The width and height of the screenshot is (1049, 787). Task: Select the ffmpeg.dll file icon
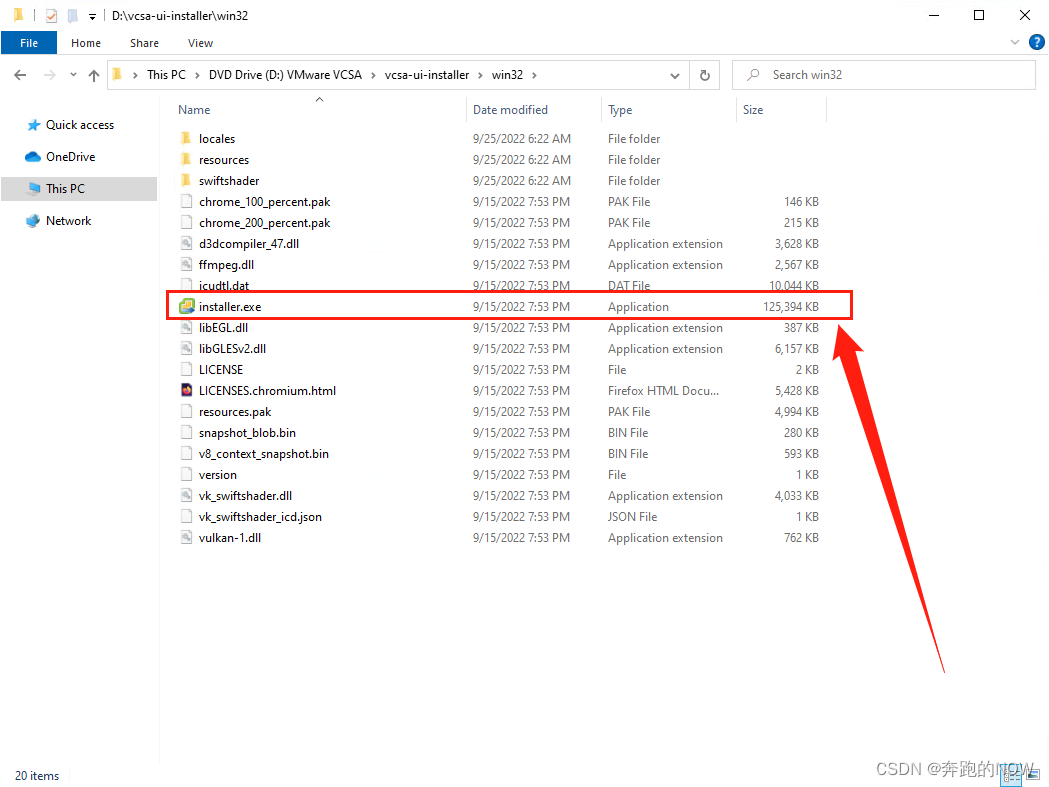click(187, 264)
